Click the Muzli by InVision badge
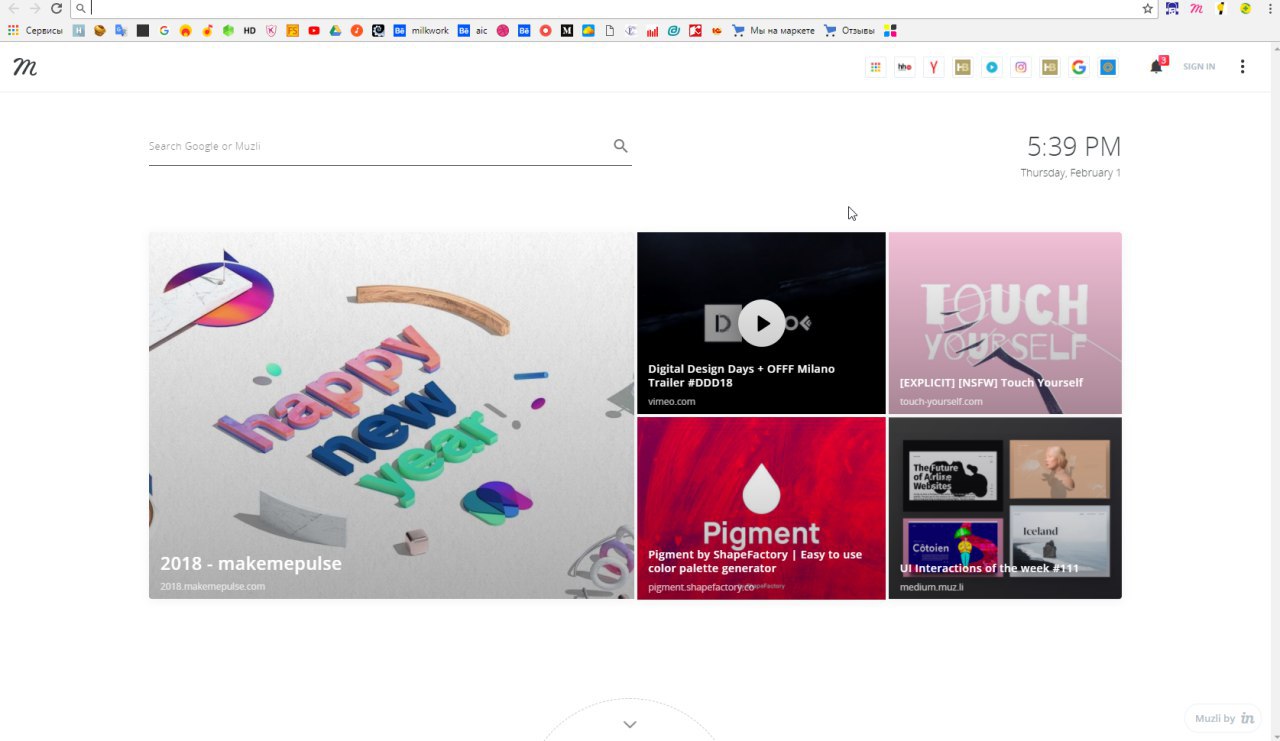1280x741 pixels. pos(1225,718)
